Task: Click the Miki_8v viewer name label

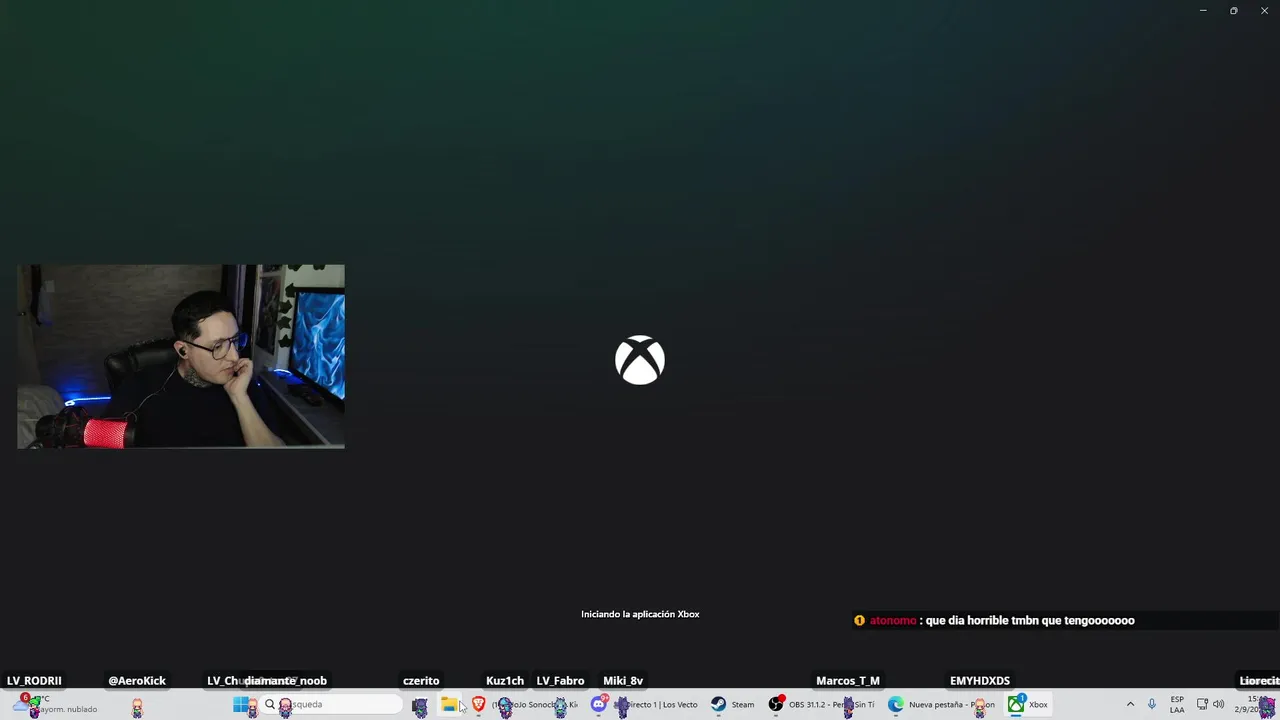Action: 623,681
